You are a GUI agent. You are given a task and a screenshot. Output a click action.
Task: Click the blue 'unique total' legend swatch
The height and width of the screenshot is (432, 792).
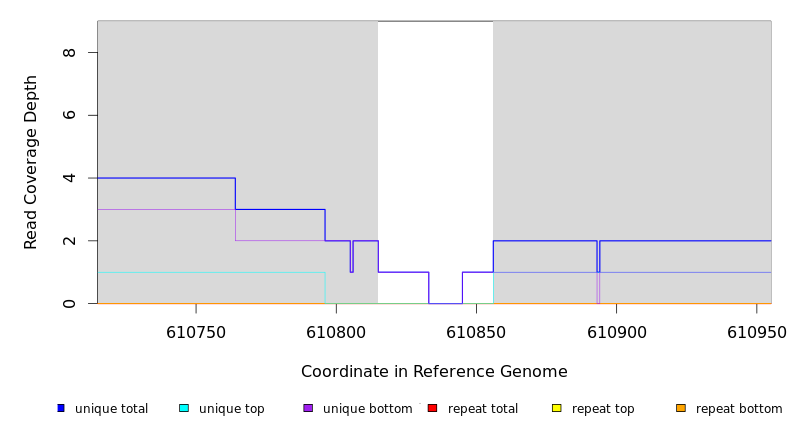[x=61, y=408]
